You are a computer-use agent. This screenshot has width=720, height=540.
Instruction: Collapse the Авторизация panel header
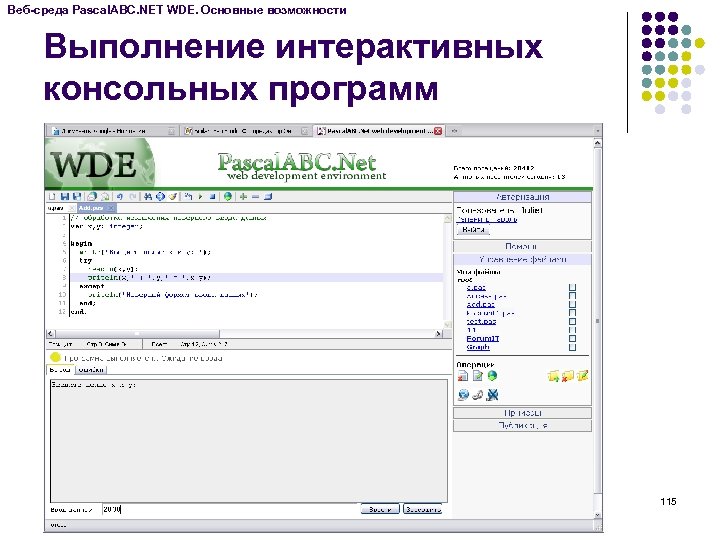[x=523, y=197]
